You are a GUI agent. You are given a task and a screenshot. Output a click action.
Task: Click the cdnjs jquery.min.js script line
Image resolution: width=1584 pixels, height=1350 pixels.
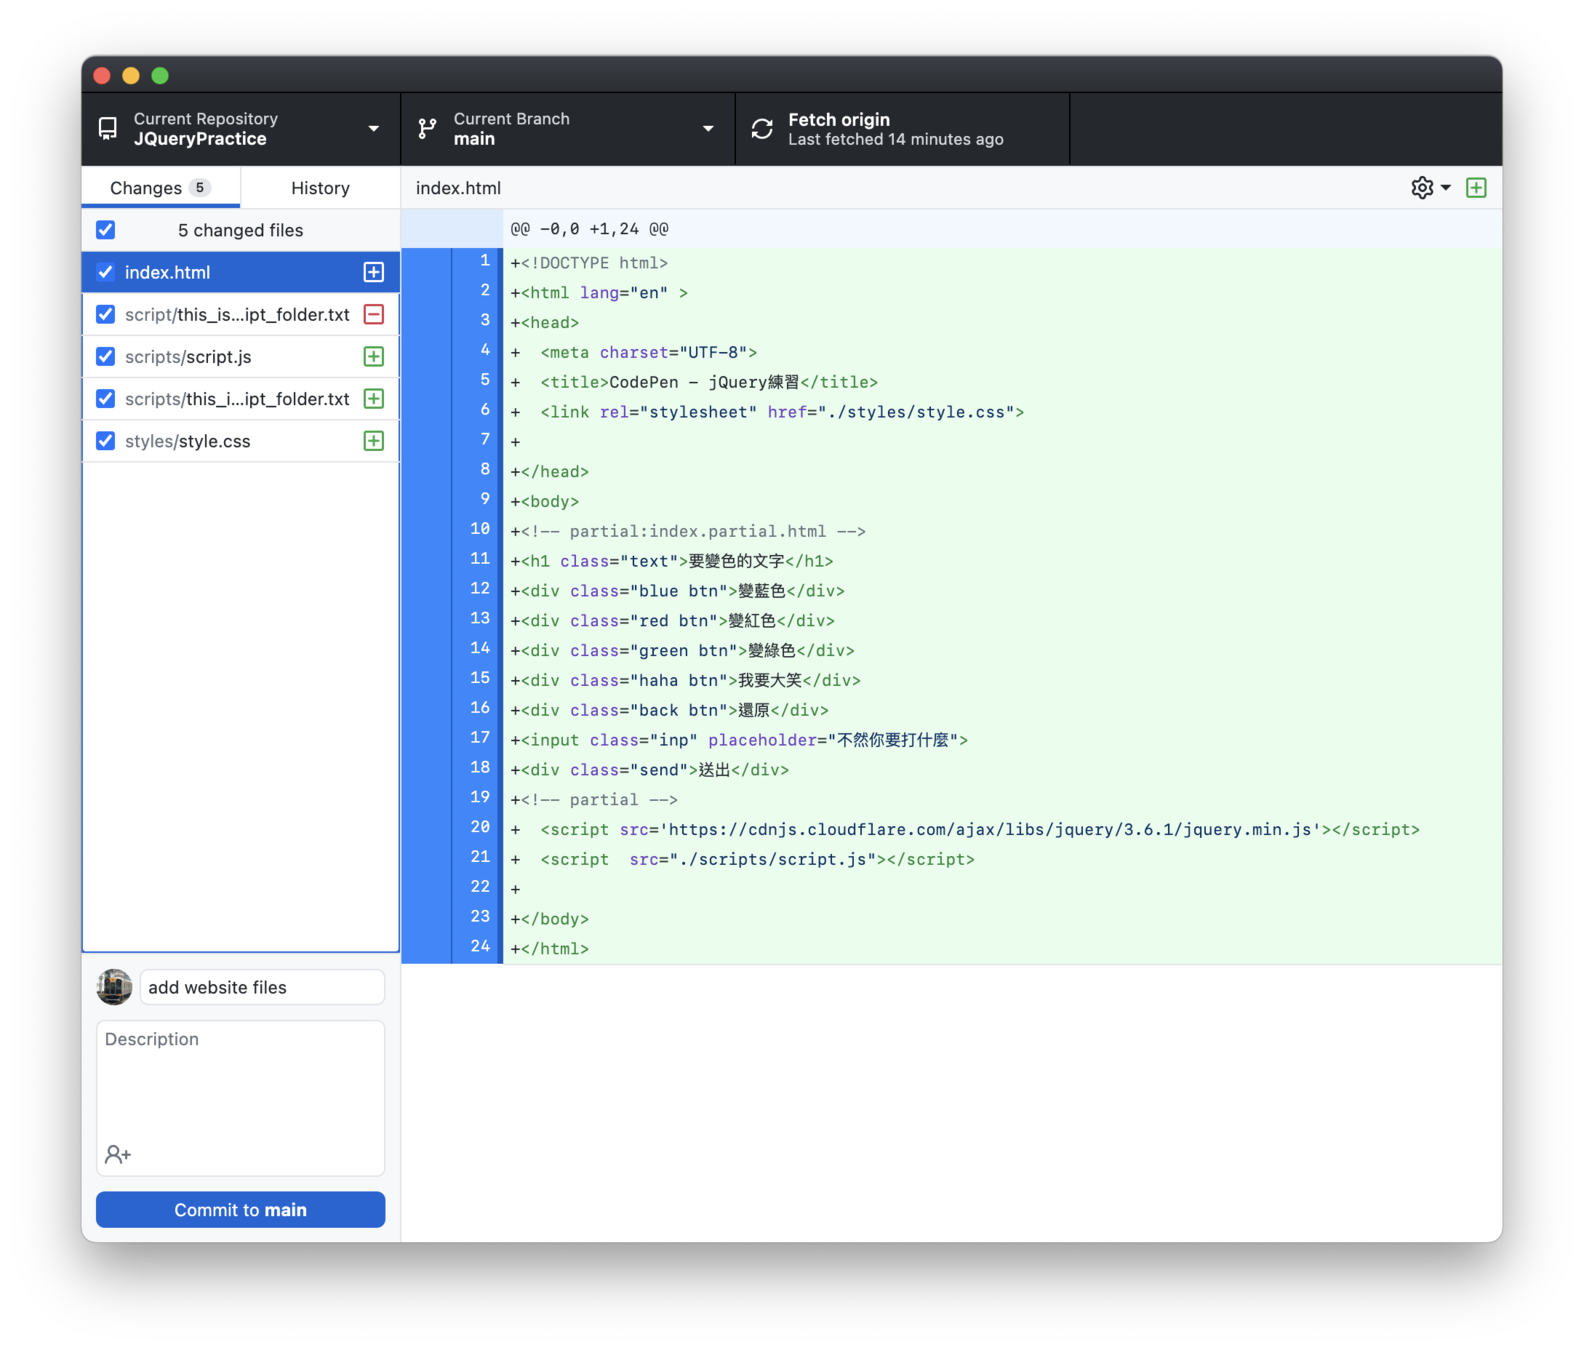coord(1002,829)
